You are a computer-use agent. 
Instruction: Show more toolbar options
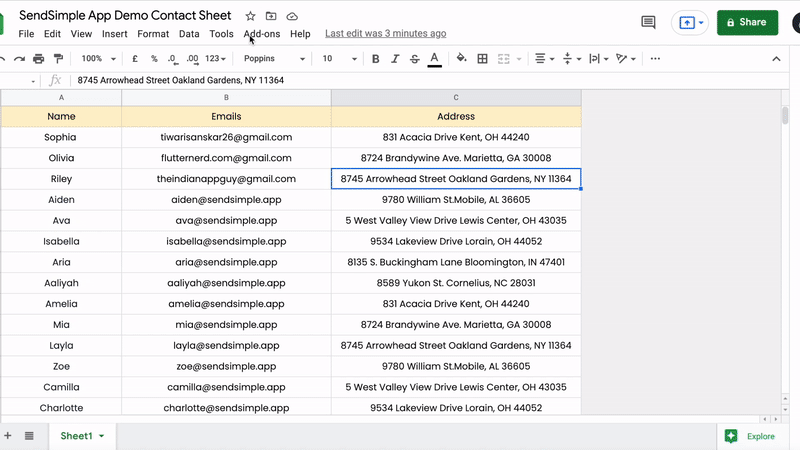tap(655, 59)
